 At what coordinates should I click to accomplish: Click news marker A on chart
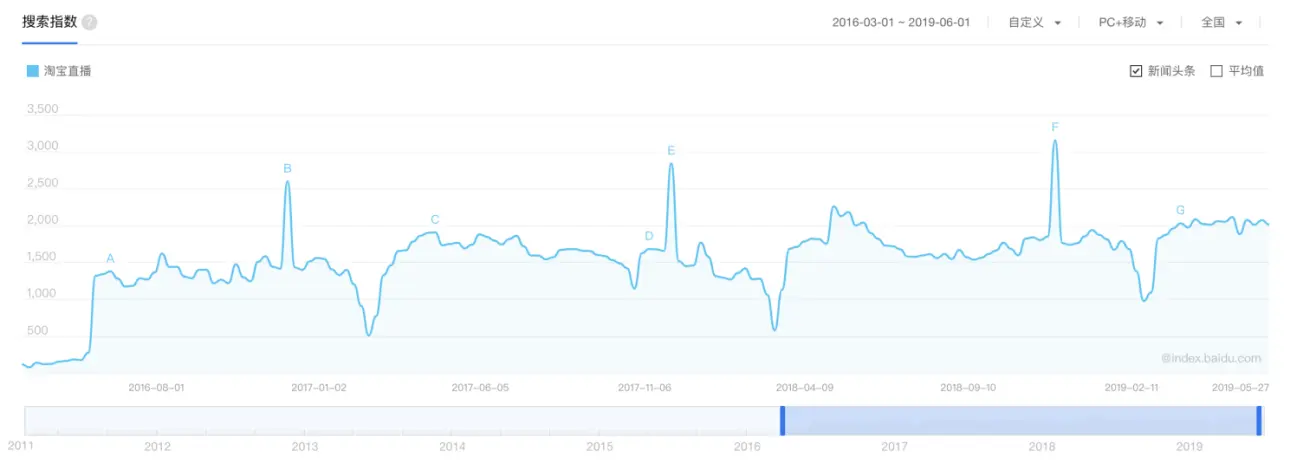[x=110, y=259]
